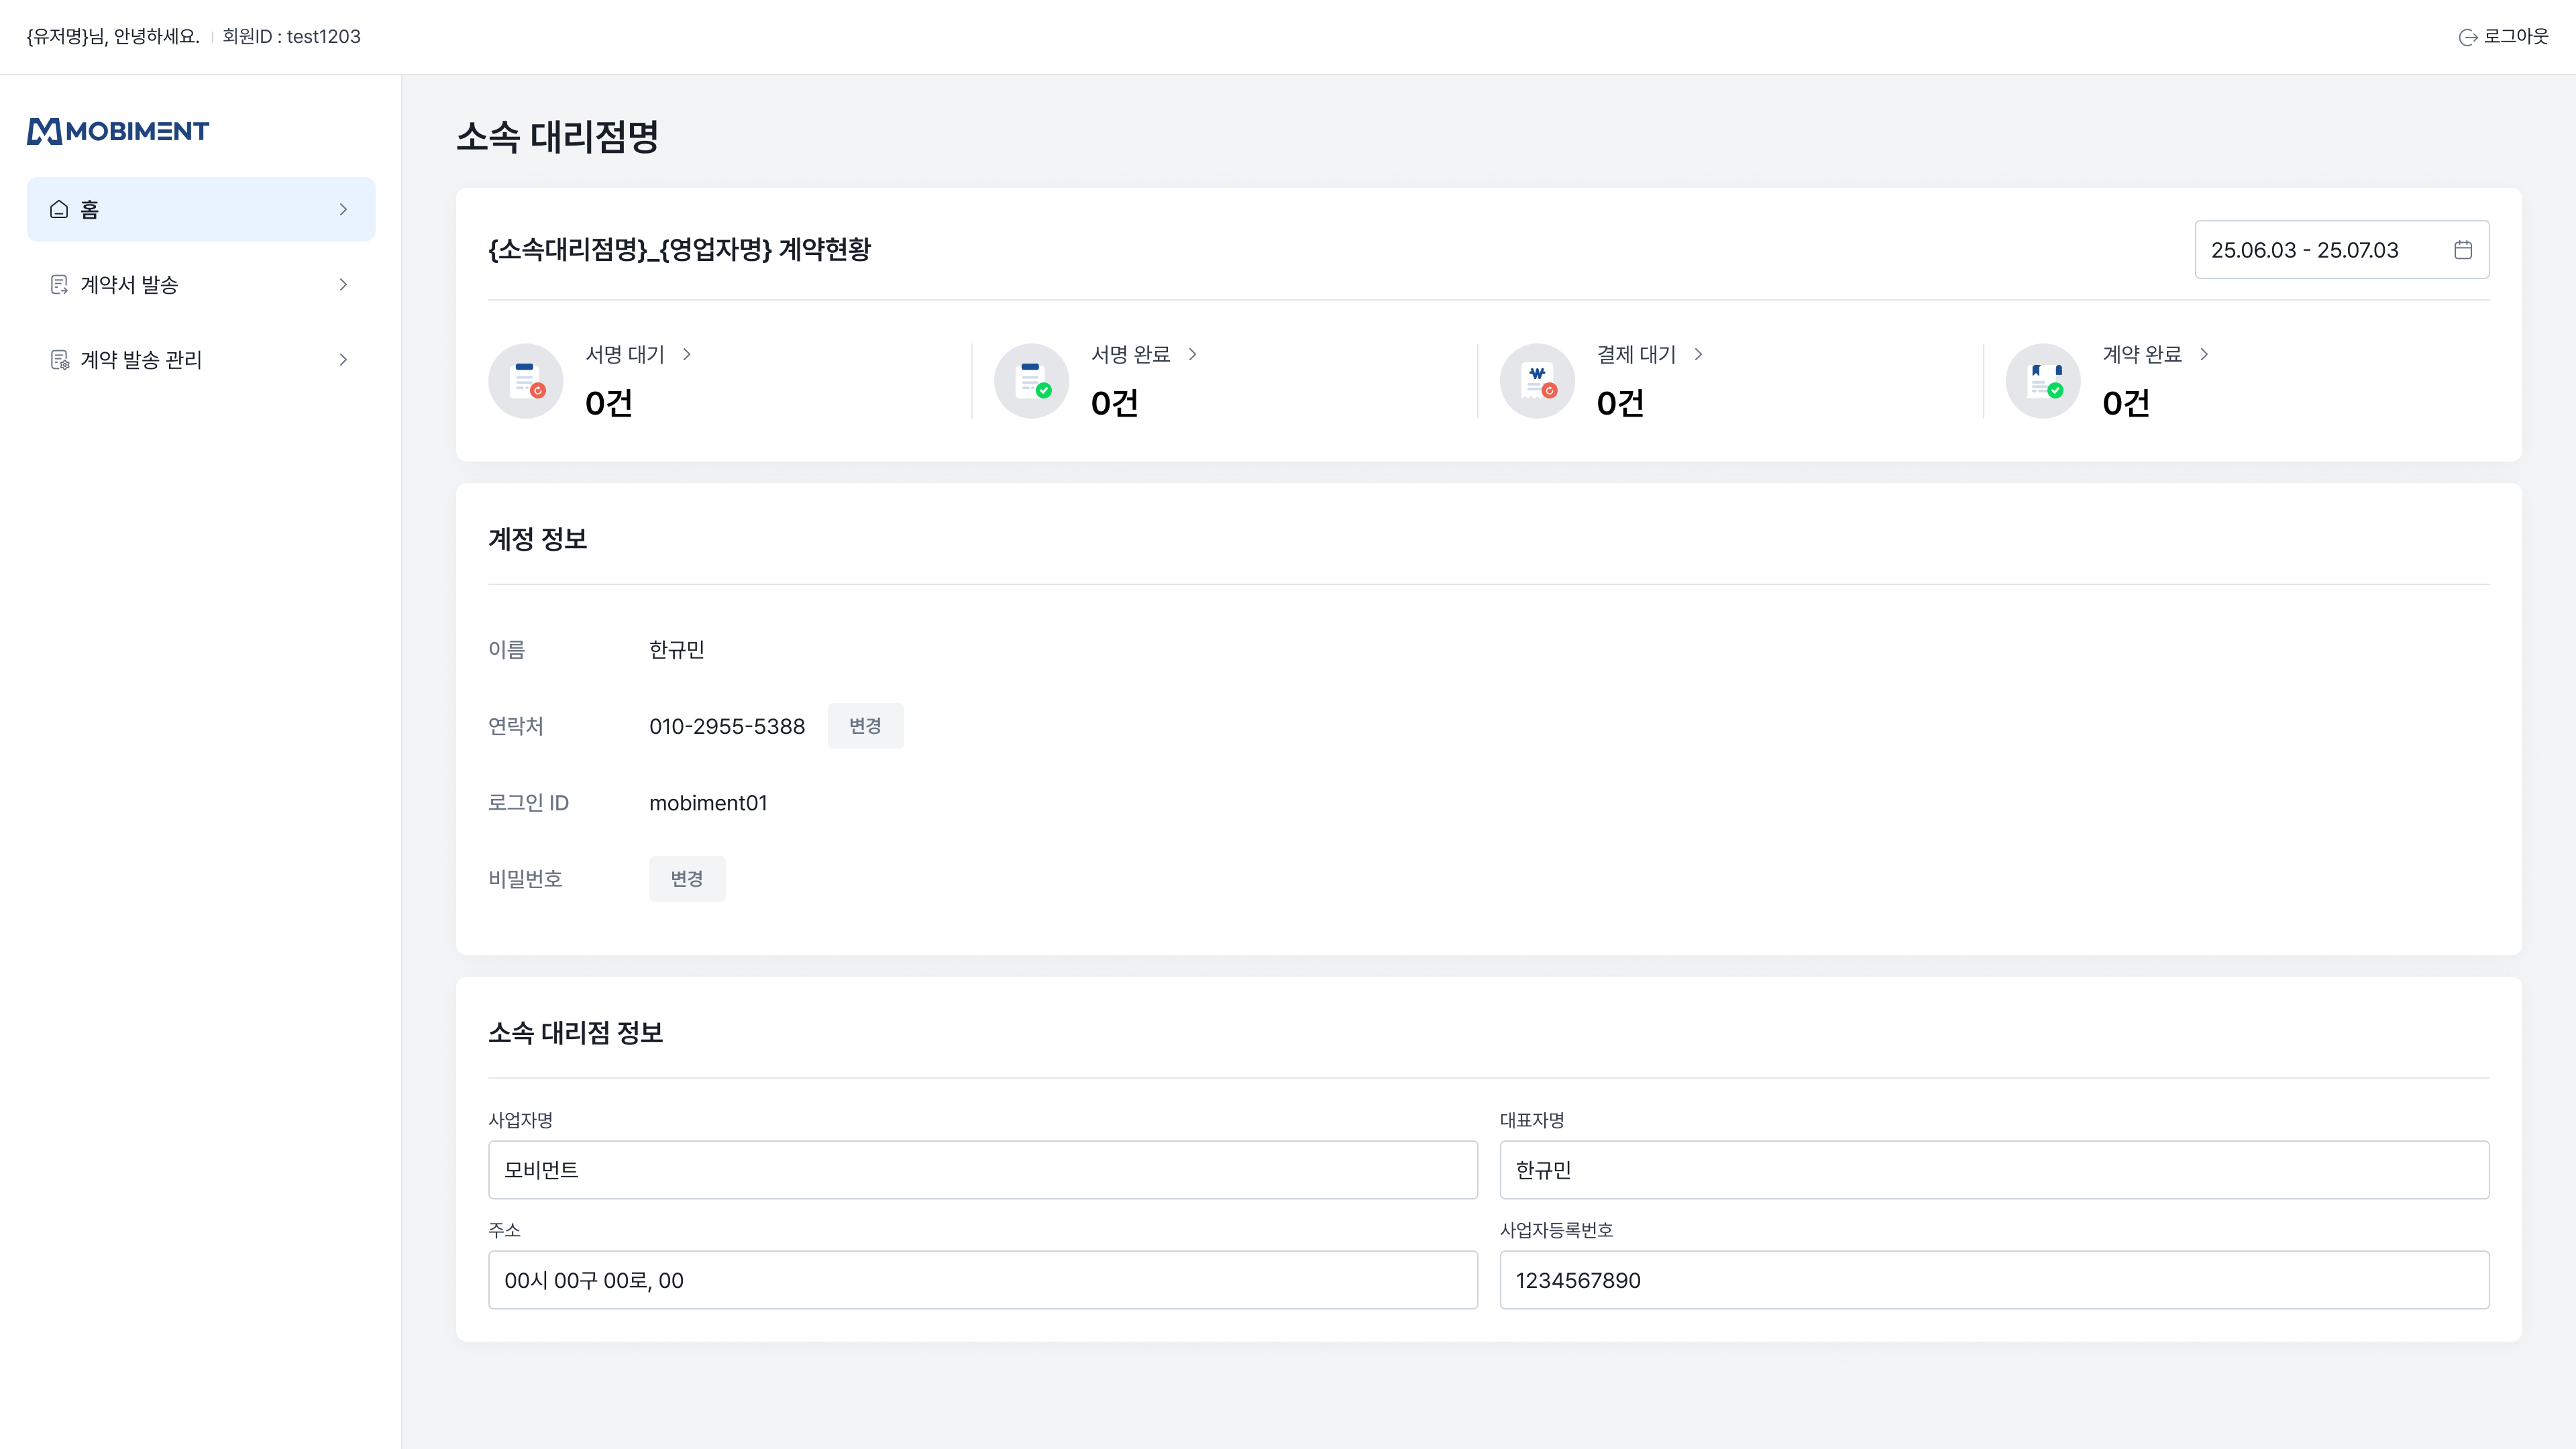Screen dimensions: 2576x1449
Task: Click the 결제 대기 receipt icon
Action: pyautogui.click(x=1538, y=381)
